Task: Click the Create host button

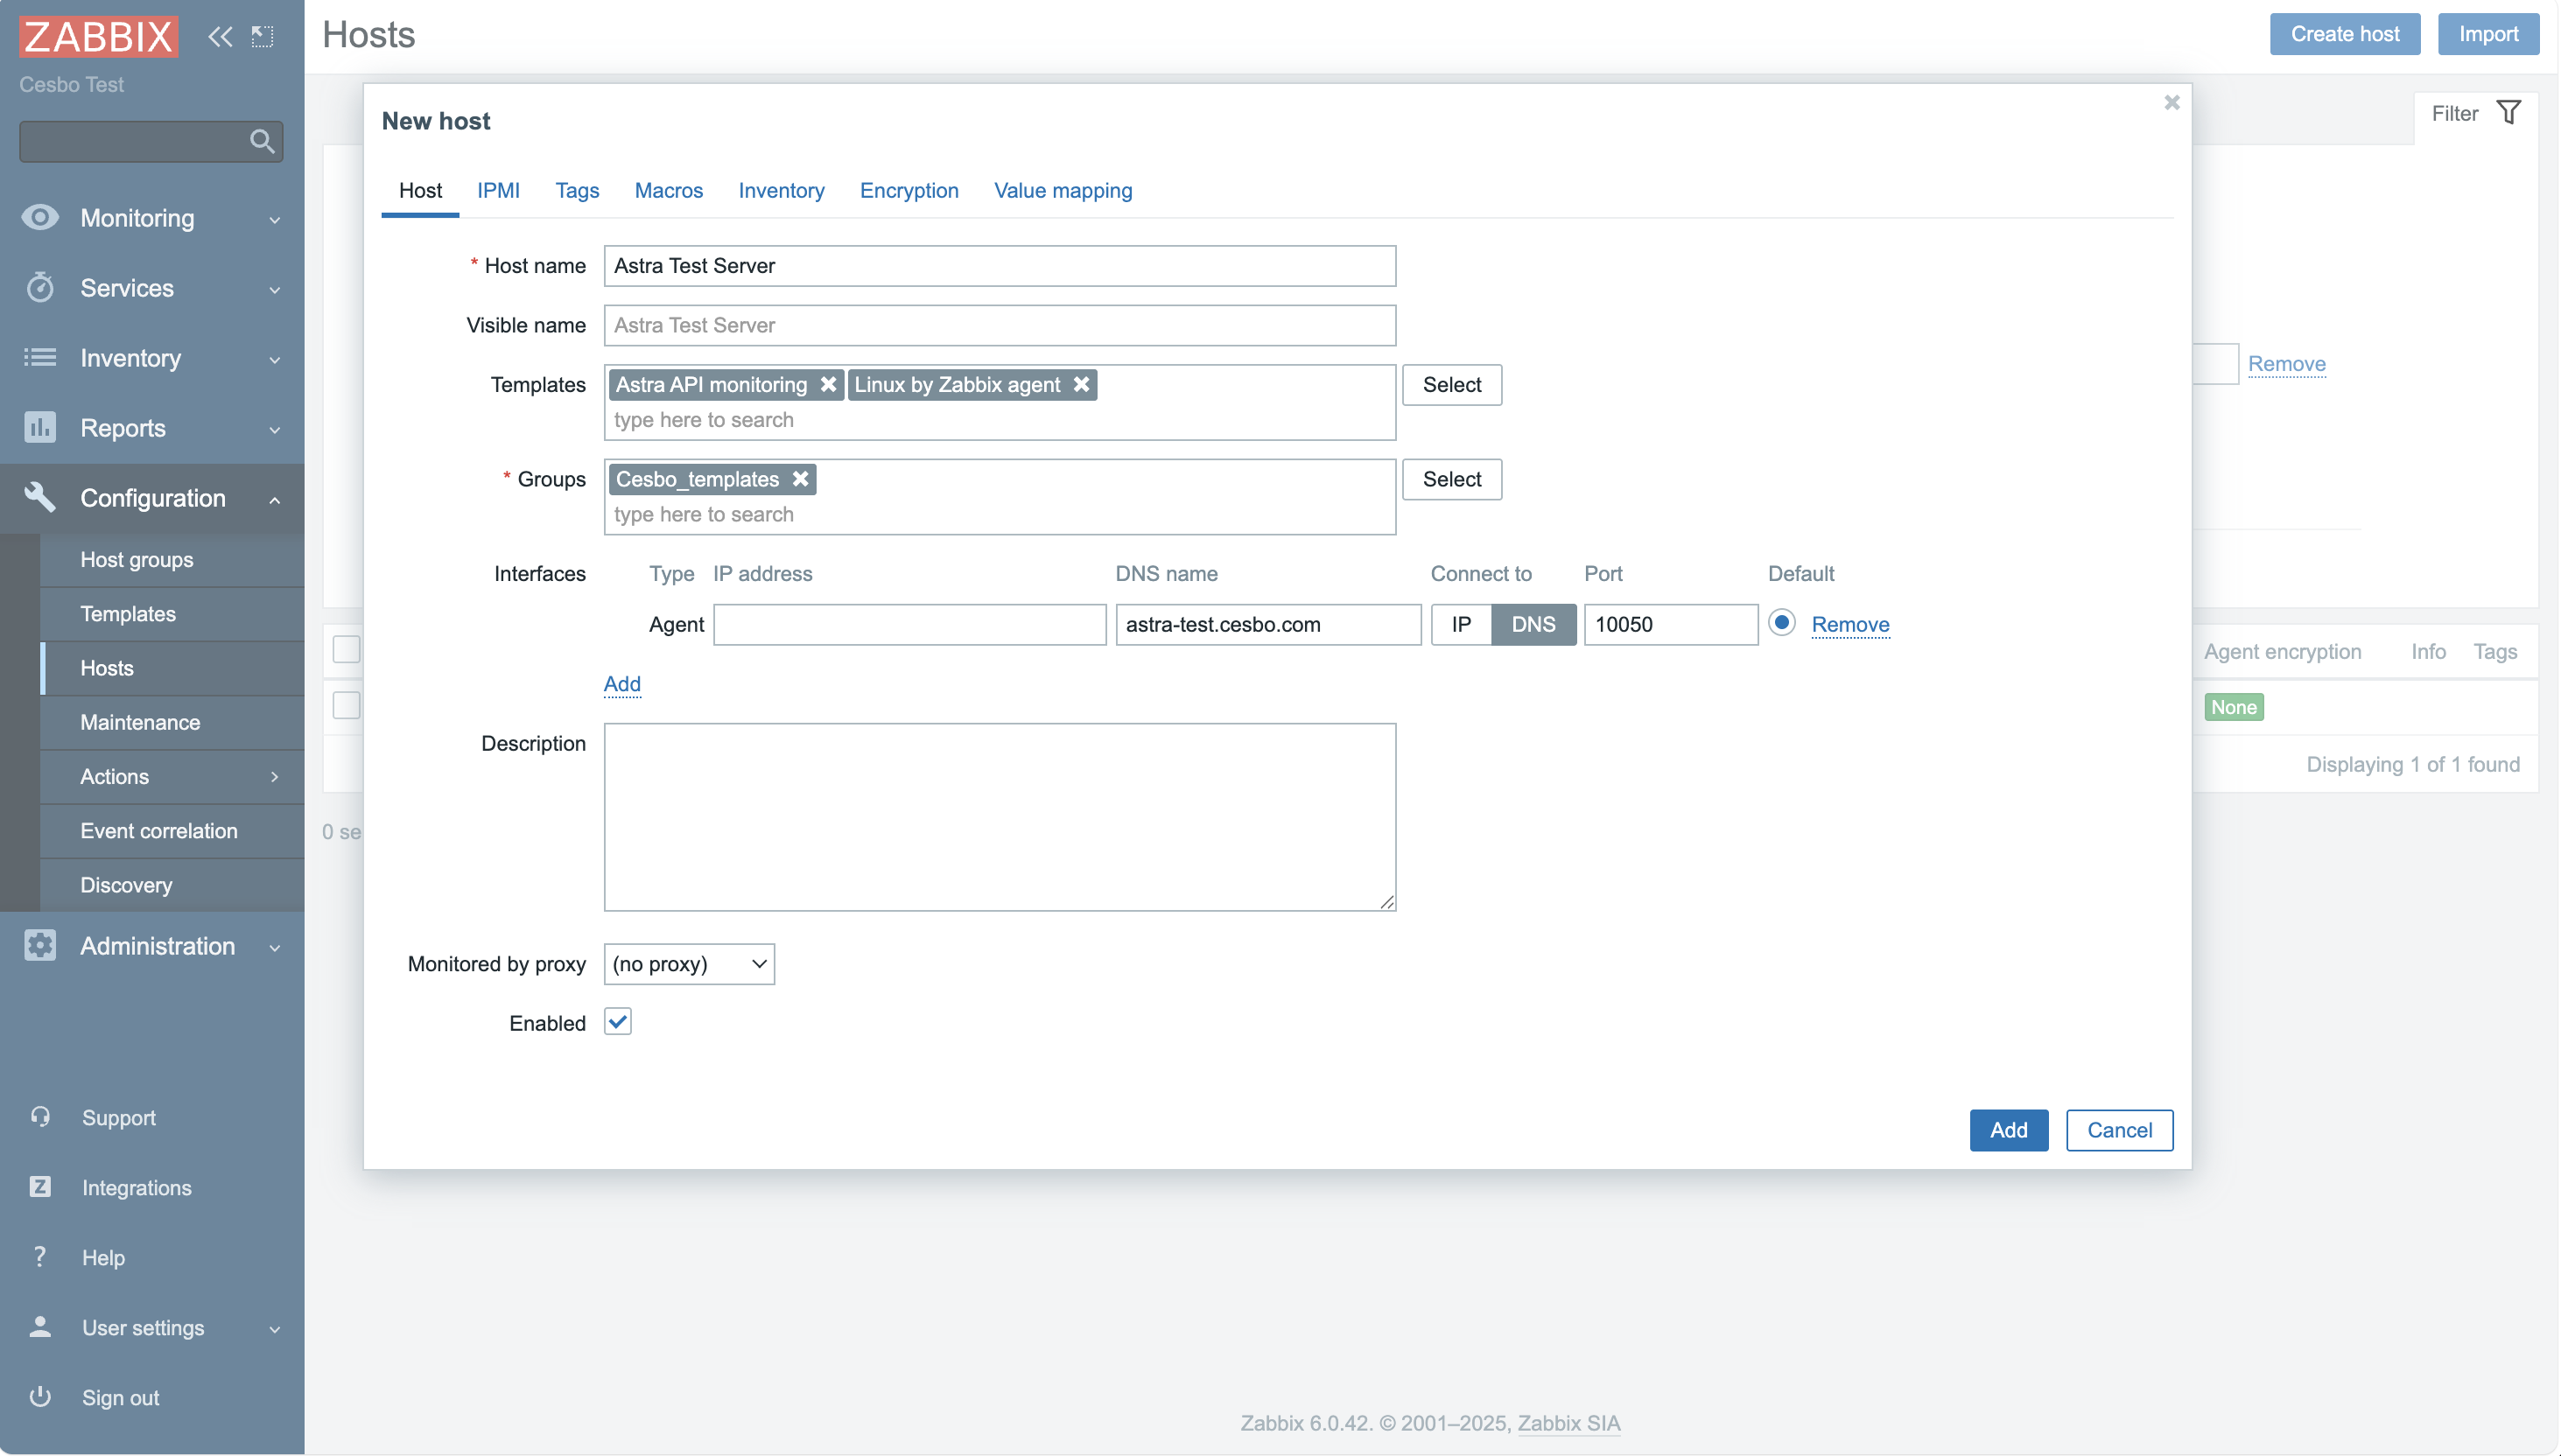Action: click(x=2344, y=33)
